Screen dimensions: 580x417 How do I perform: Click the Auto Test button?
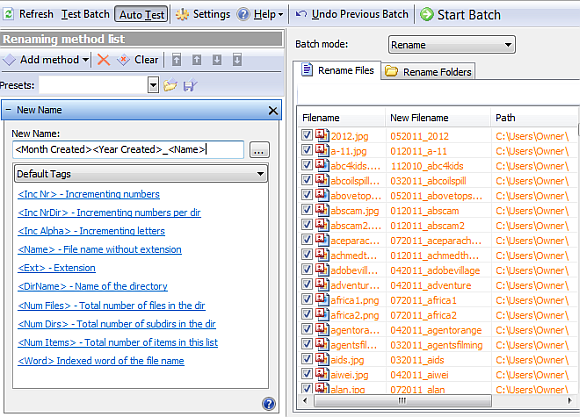pos(141,14)
